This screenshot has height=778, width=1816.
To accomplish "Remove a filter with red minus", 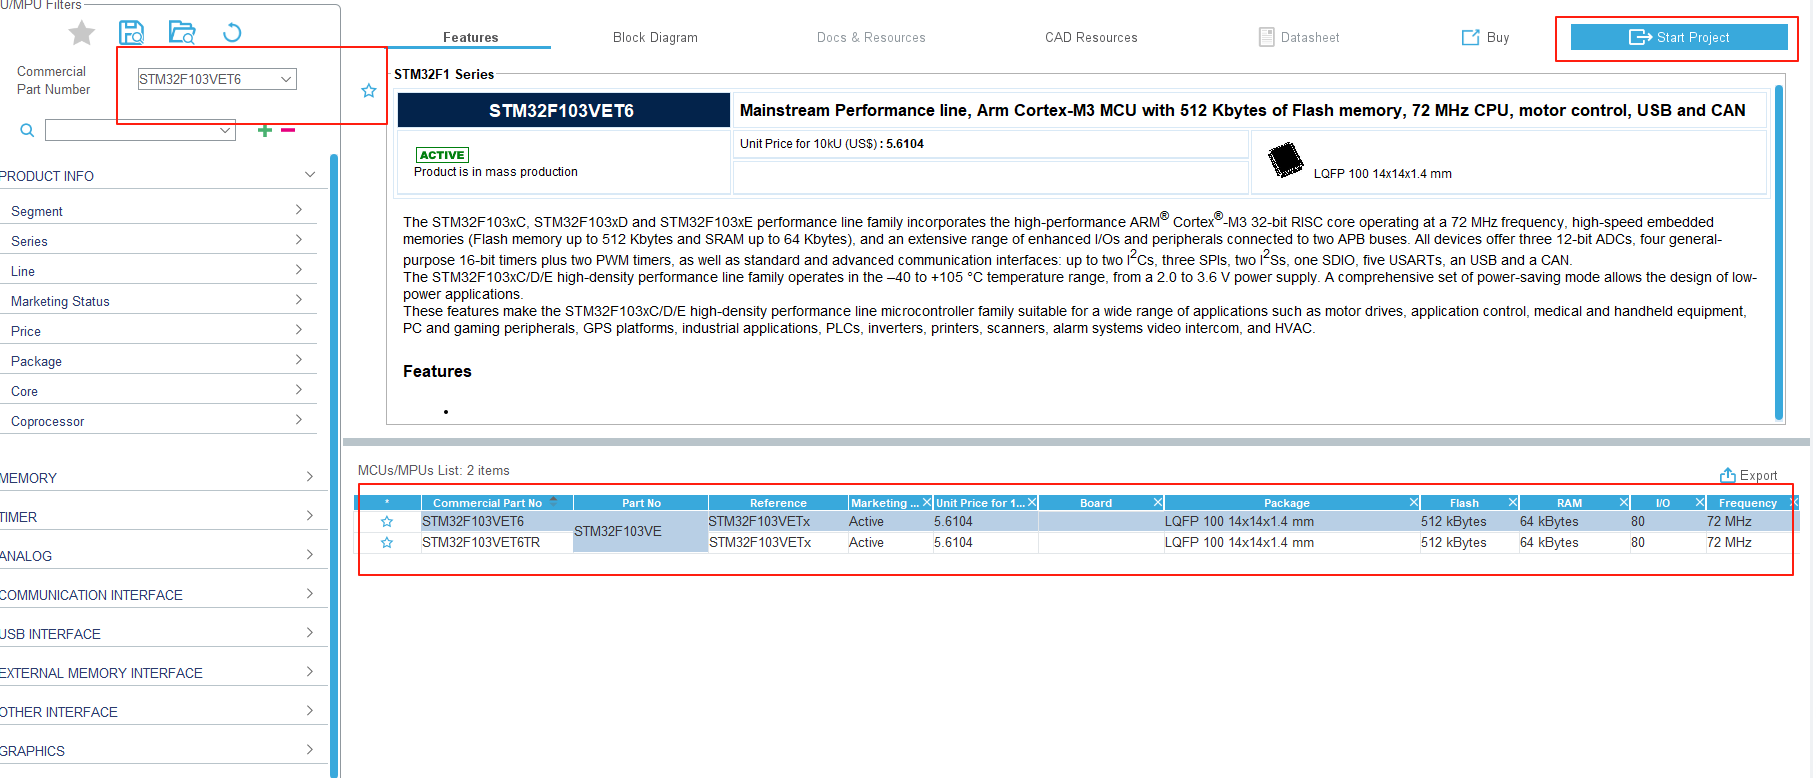I will point(288,130).
